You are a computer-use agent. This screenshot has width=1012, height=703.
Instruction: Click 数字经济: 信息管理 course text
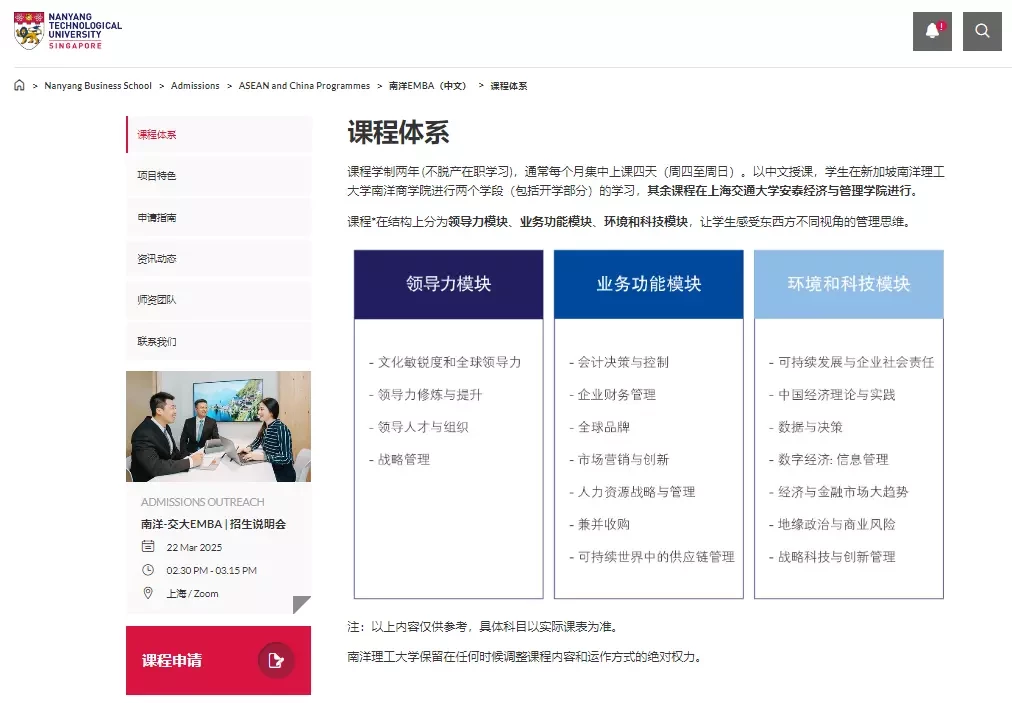(x=833, y=460)
